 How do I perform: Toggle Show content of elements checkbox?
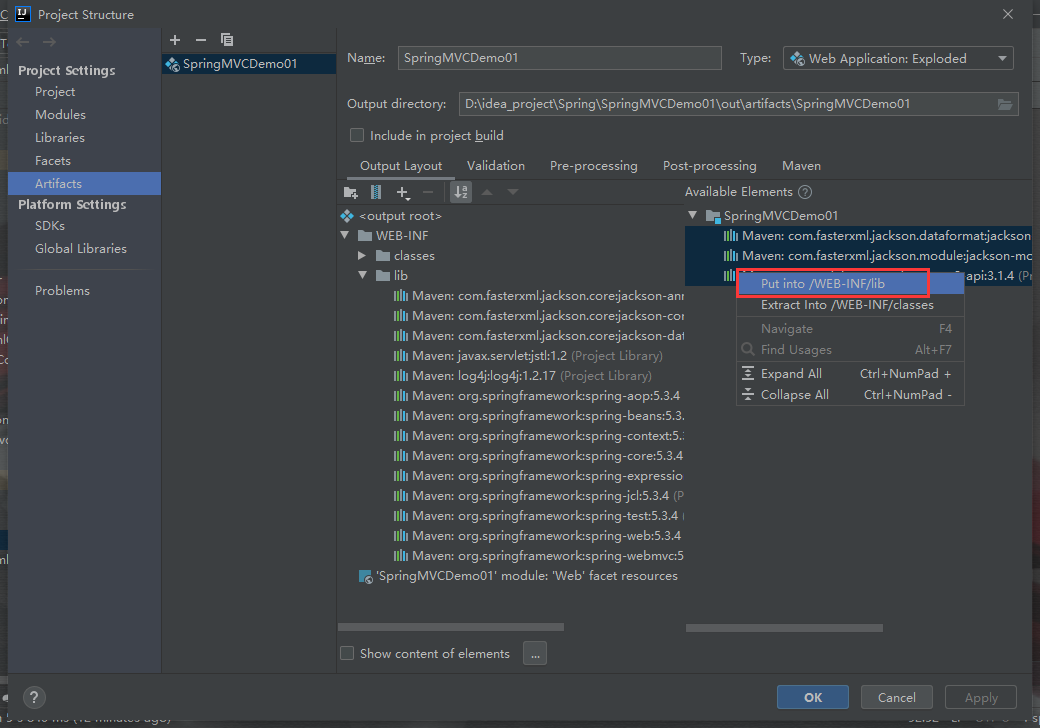(x=347, y=653)
